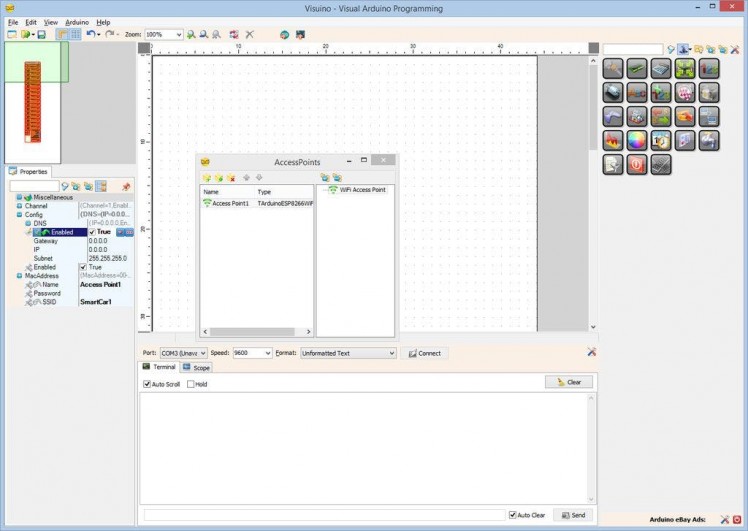The image size is (748, 531).
Task: Click the Save icon in main toolbar
Action: tap(41, 34)
